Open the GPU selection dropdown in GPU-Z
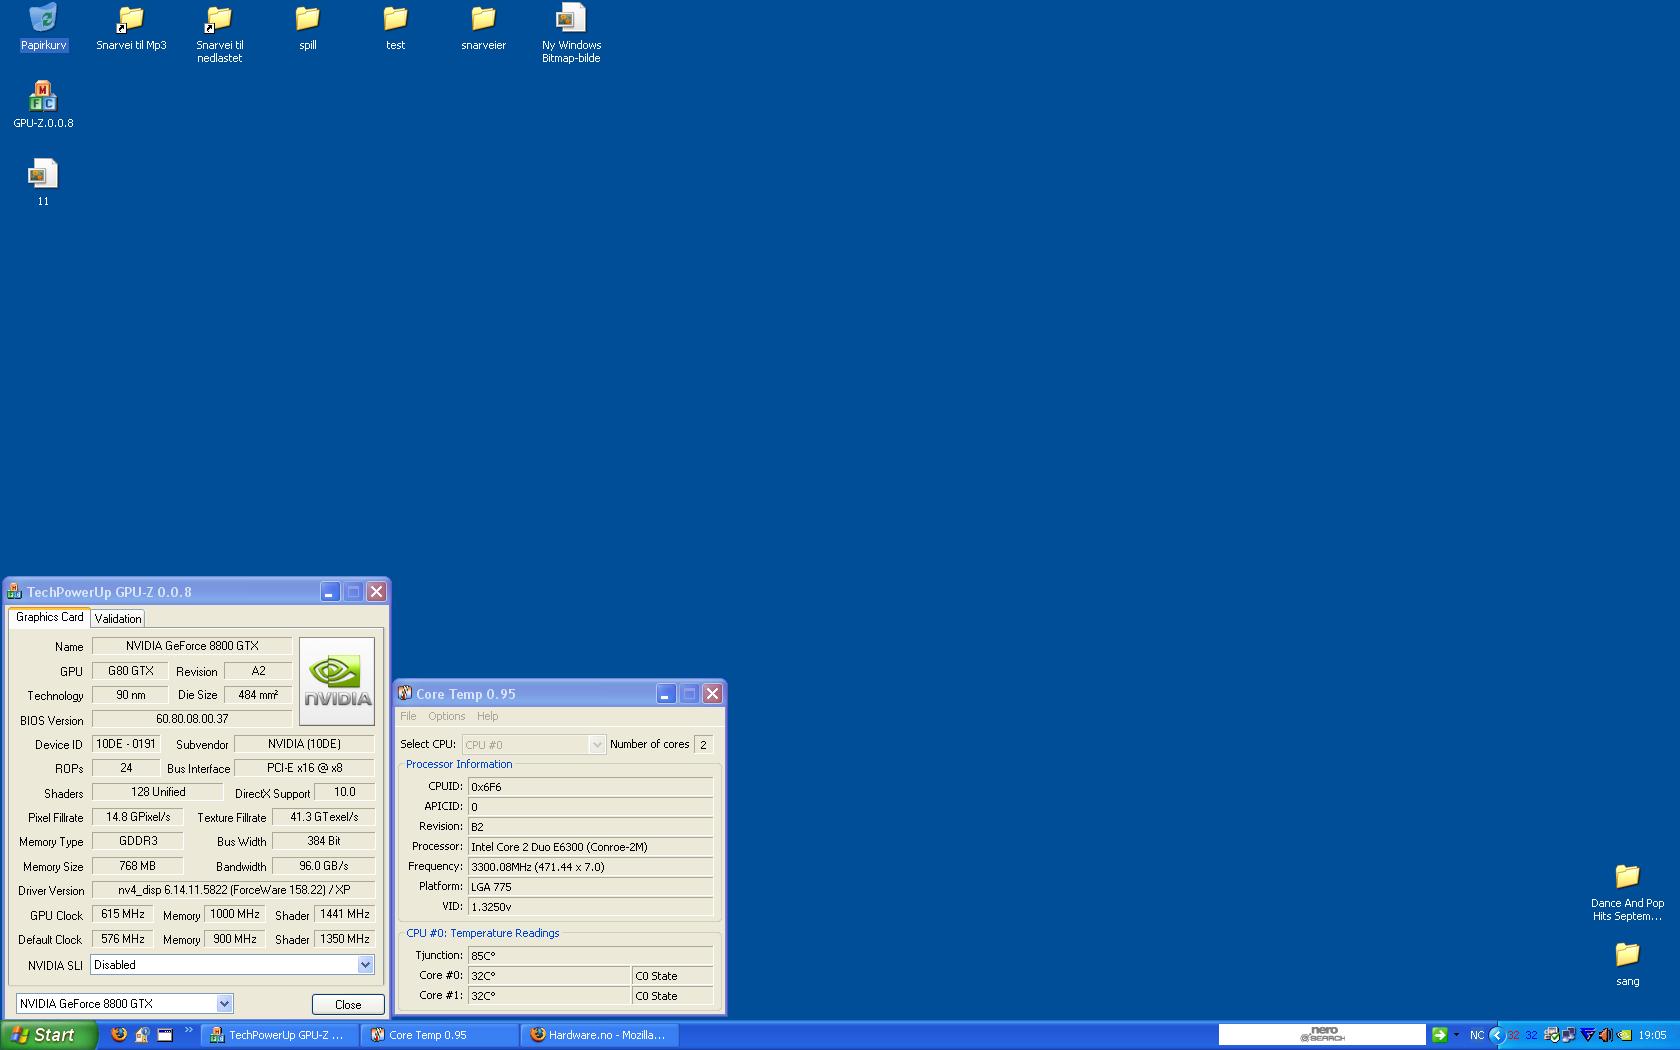1680x1050 pixels. coord(124,1004)
